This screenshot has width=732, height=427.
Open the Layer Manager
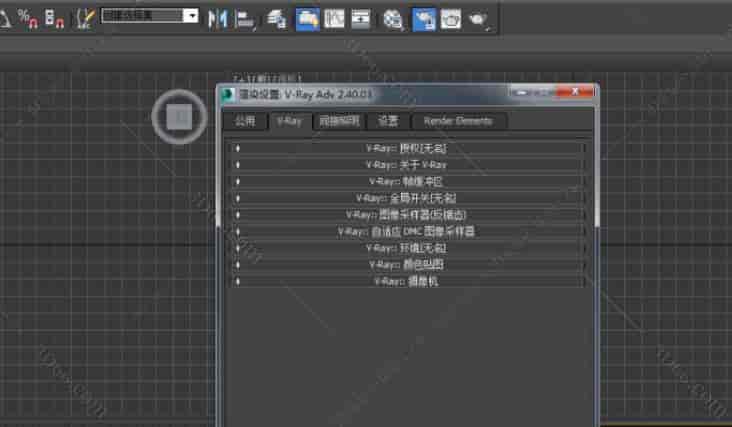coord(276,18)
